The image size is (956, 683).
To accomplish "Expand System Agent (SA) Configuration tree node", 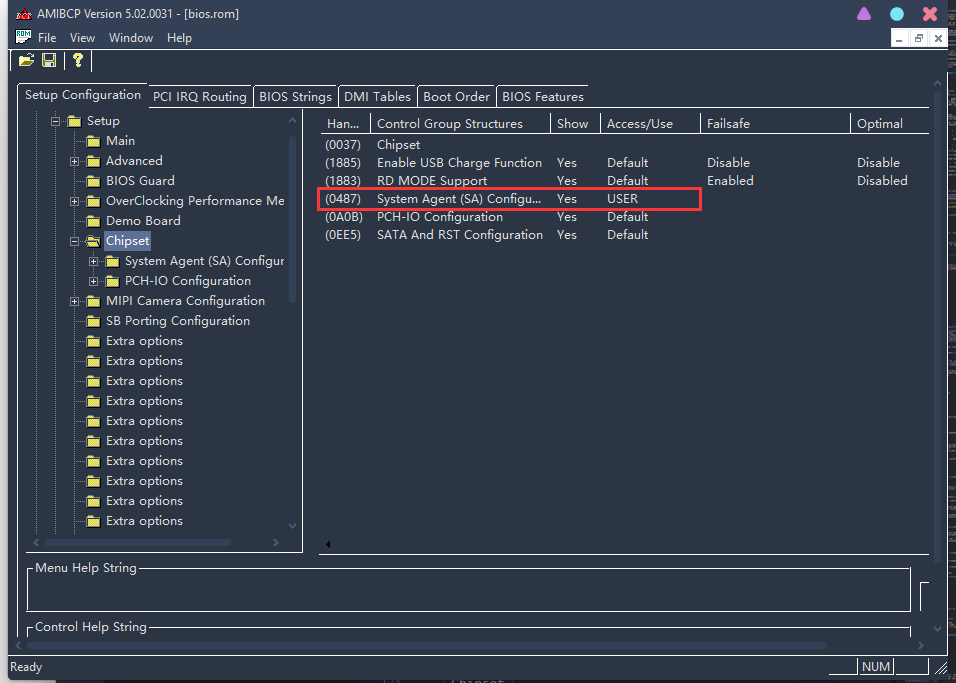I will 93,262.
